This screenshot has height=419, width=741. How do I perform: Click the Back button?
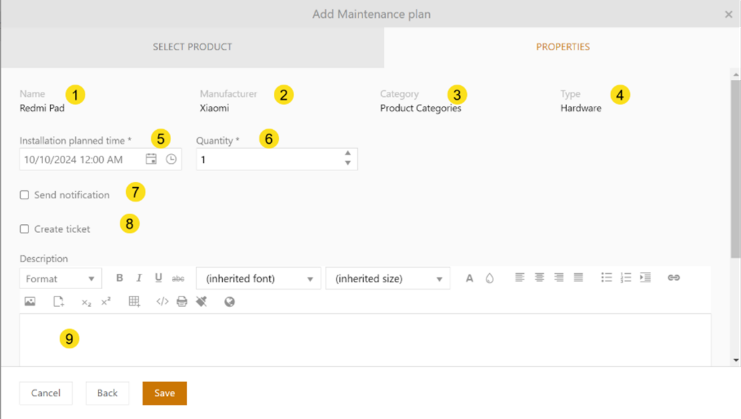click(x=107, y=393)
